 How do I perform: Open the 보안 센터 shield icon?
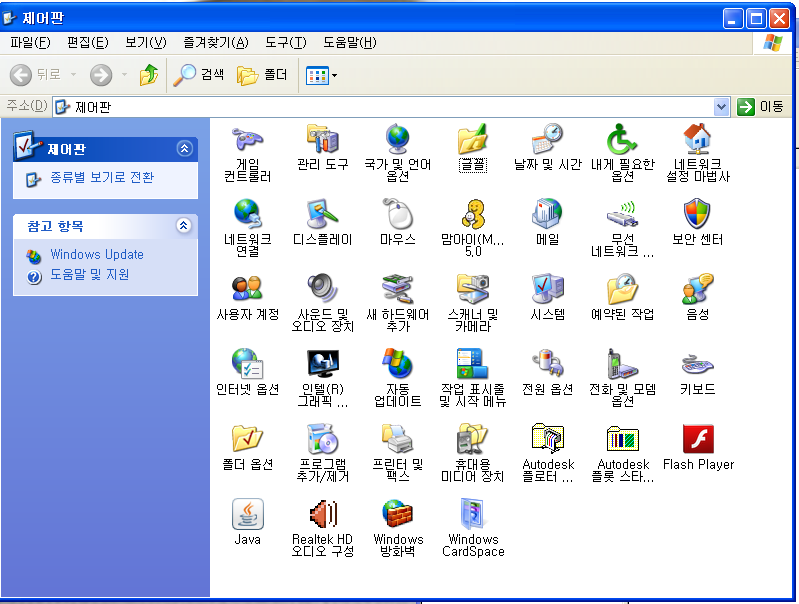coord(697,214)
